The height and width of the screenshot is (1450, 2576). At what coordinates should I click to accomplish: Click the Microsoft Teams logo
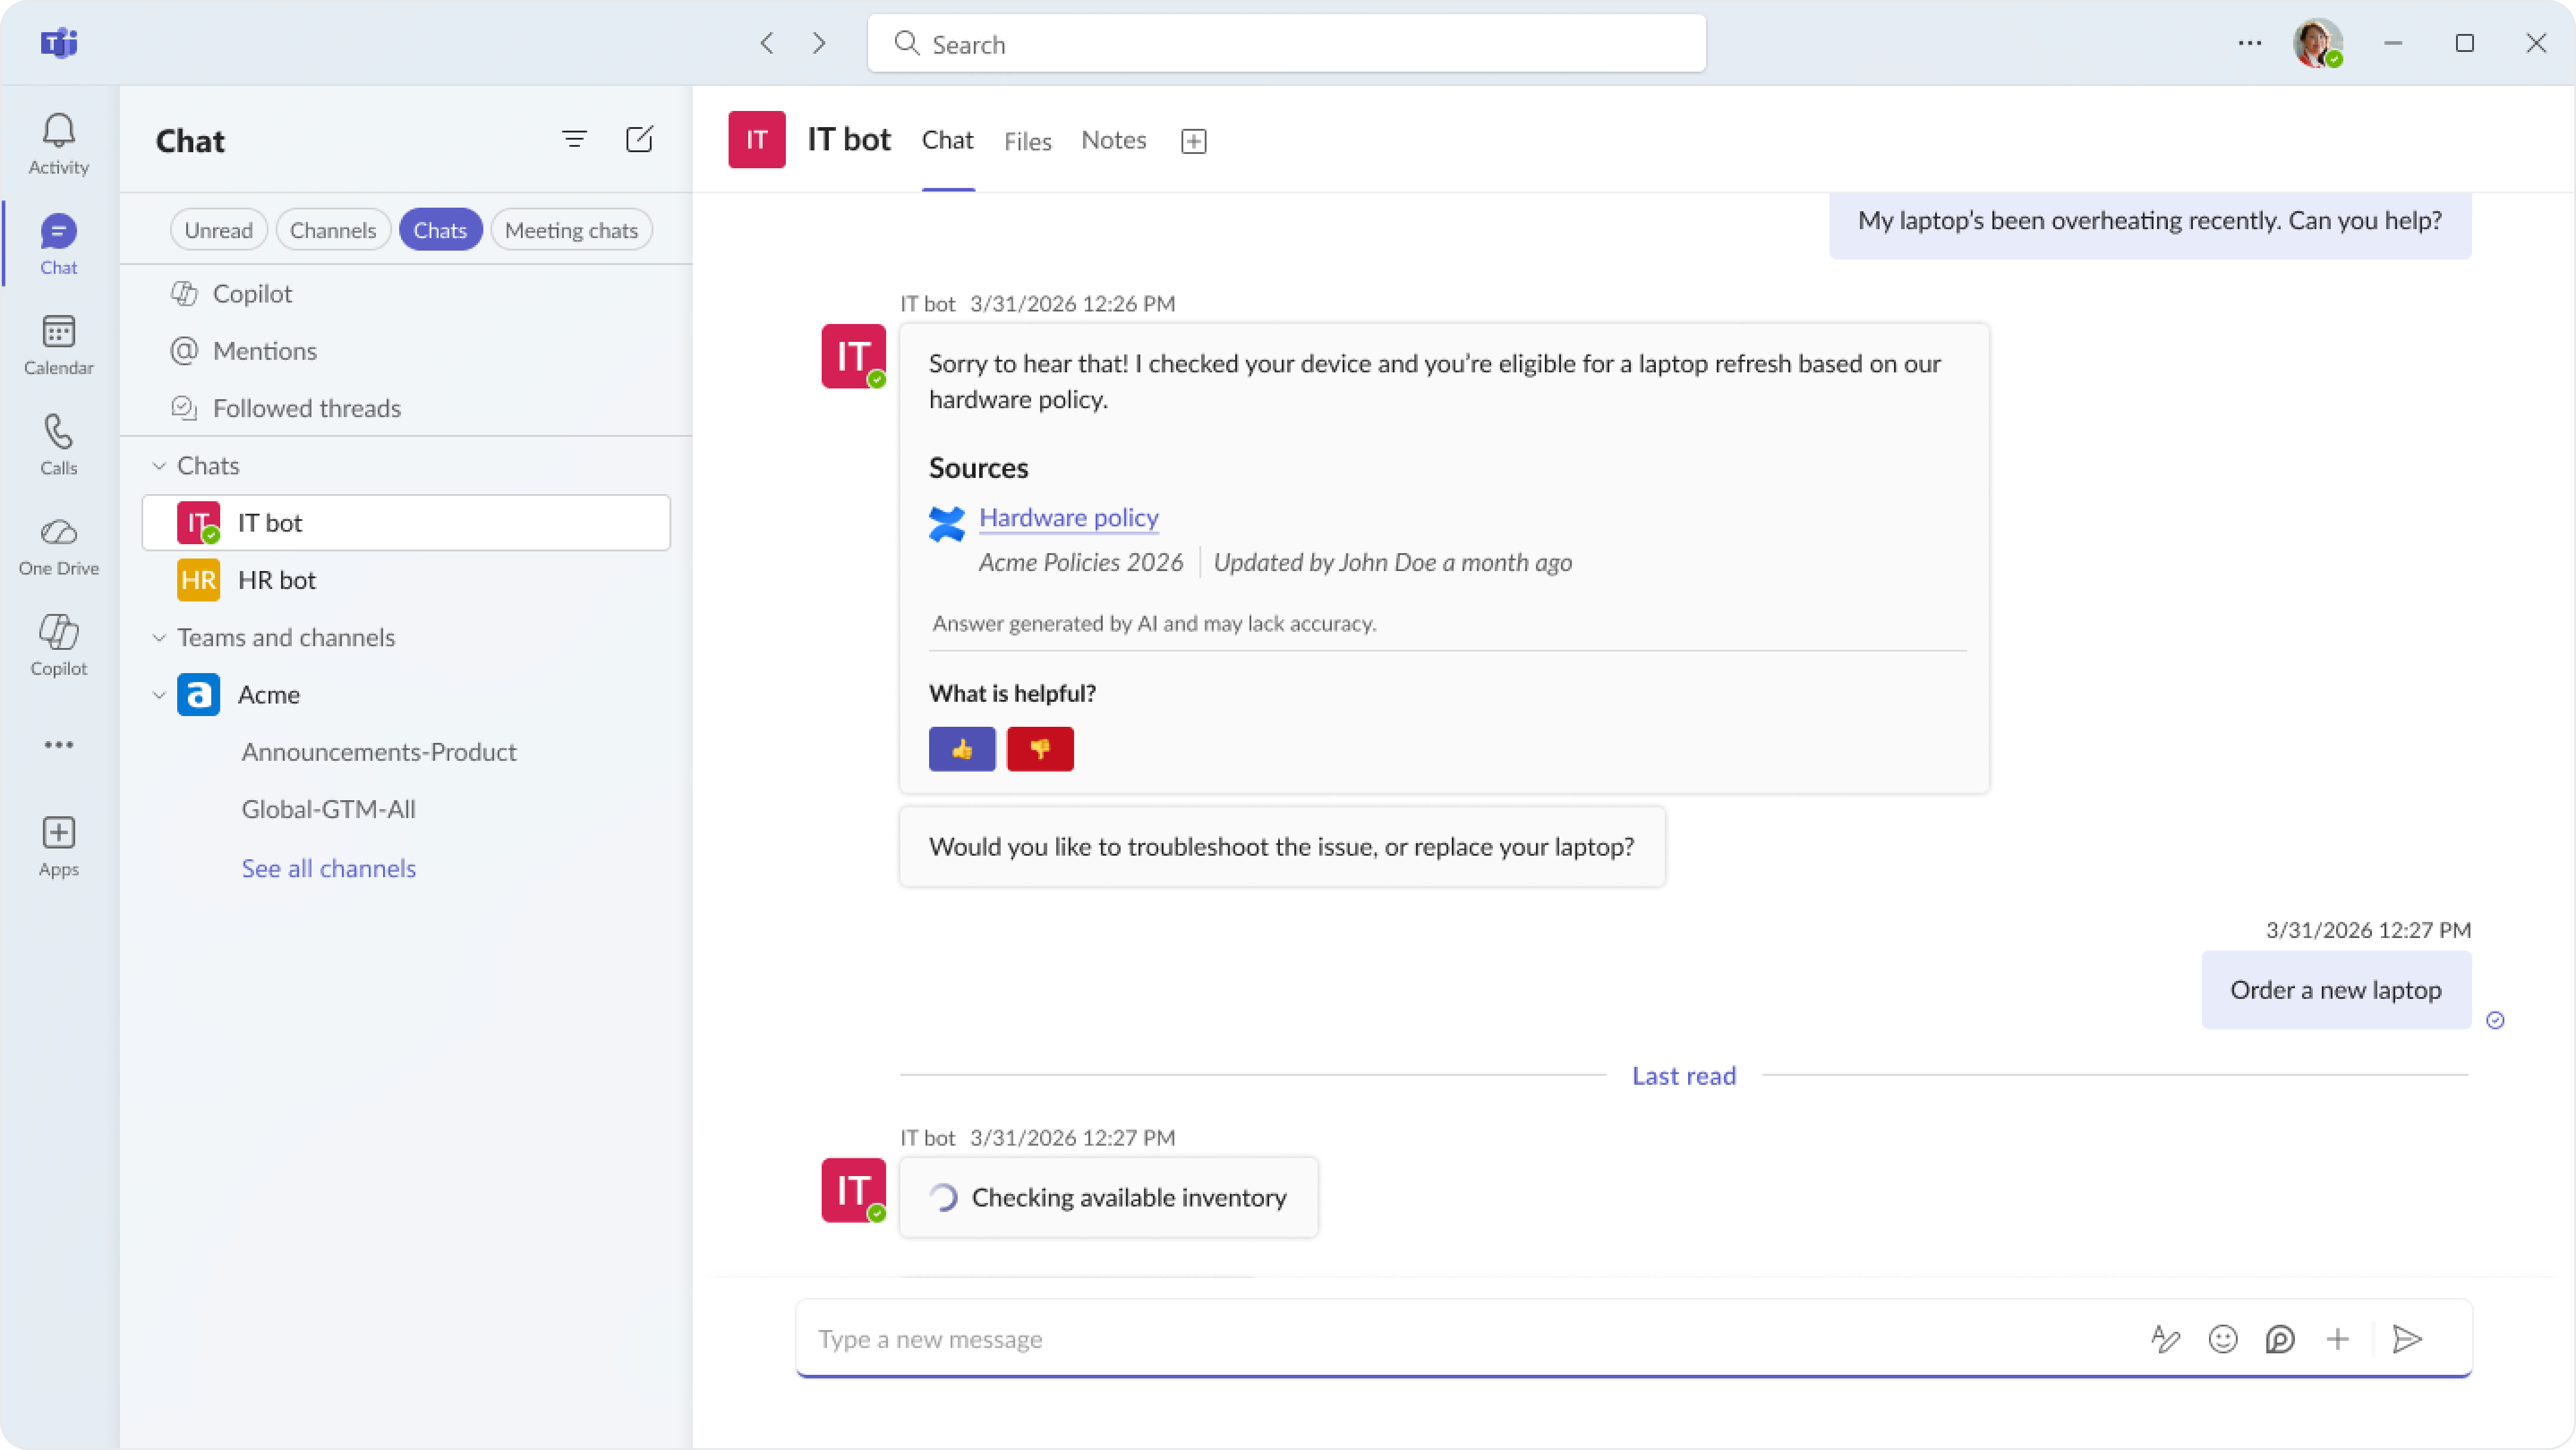pyautogui.click(x=59, y=43)
